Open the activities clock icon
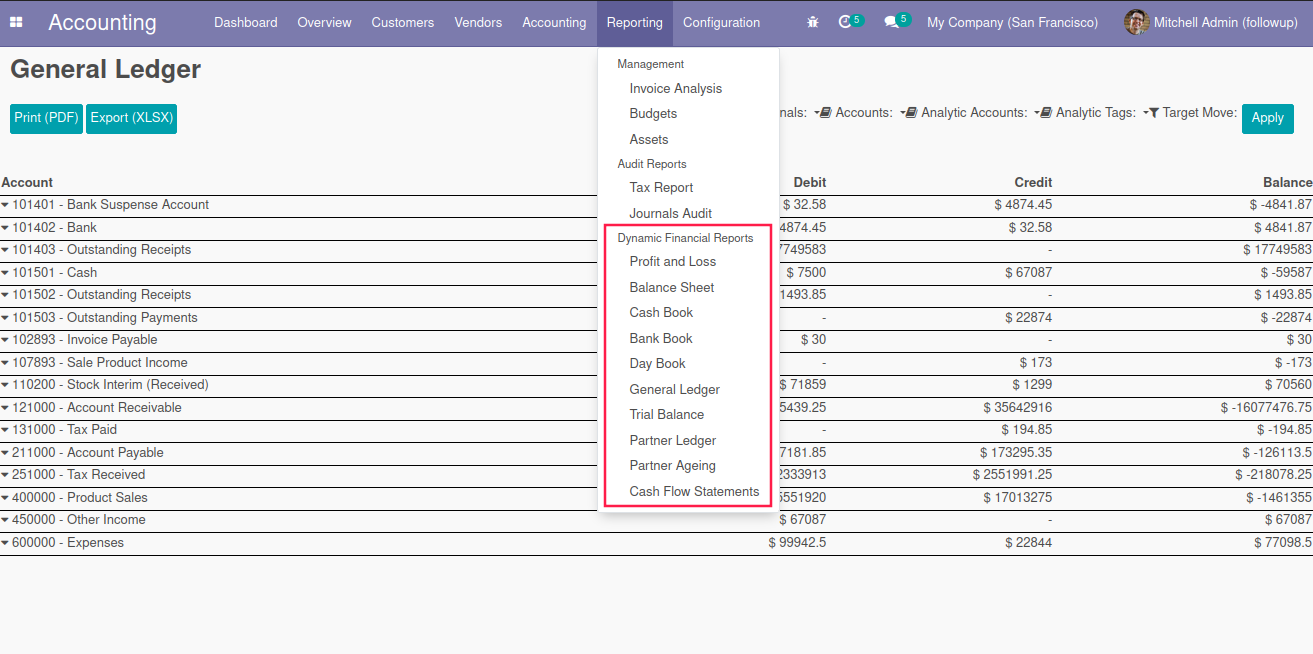Viewport: 1313px width, 654px height. pyautogui.click(x=846, y=22)
